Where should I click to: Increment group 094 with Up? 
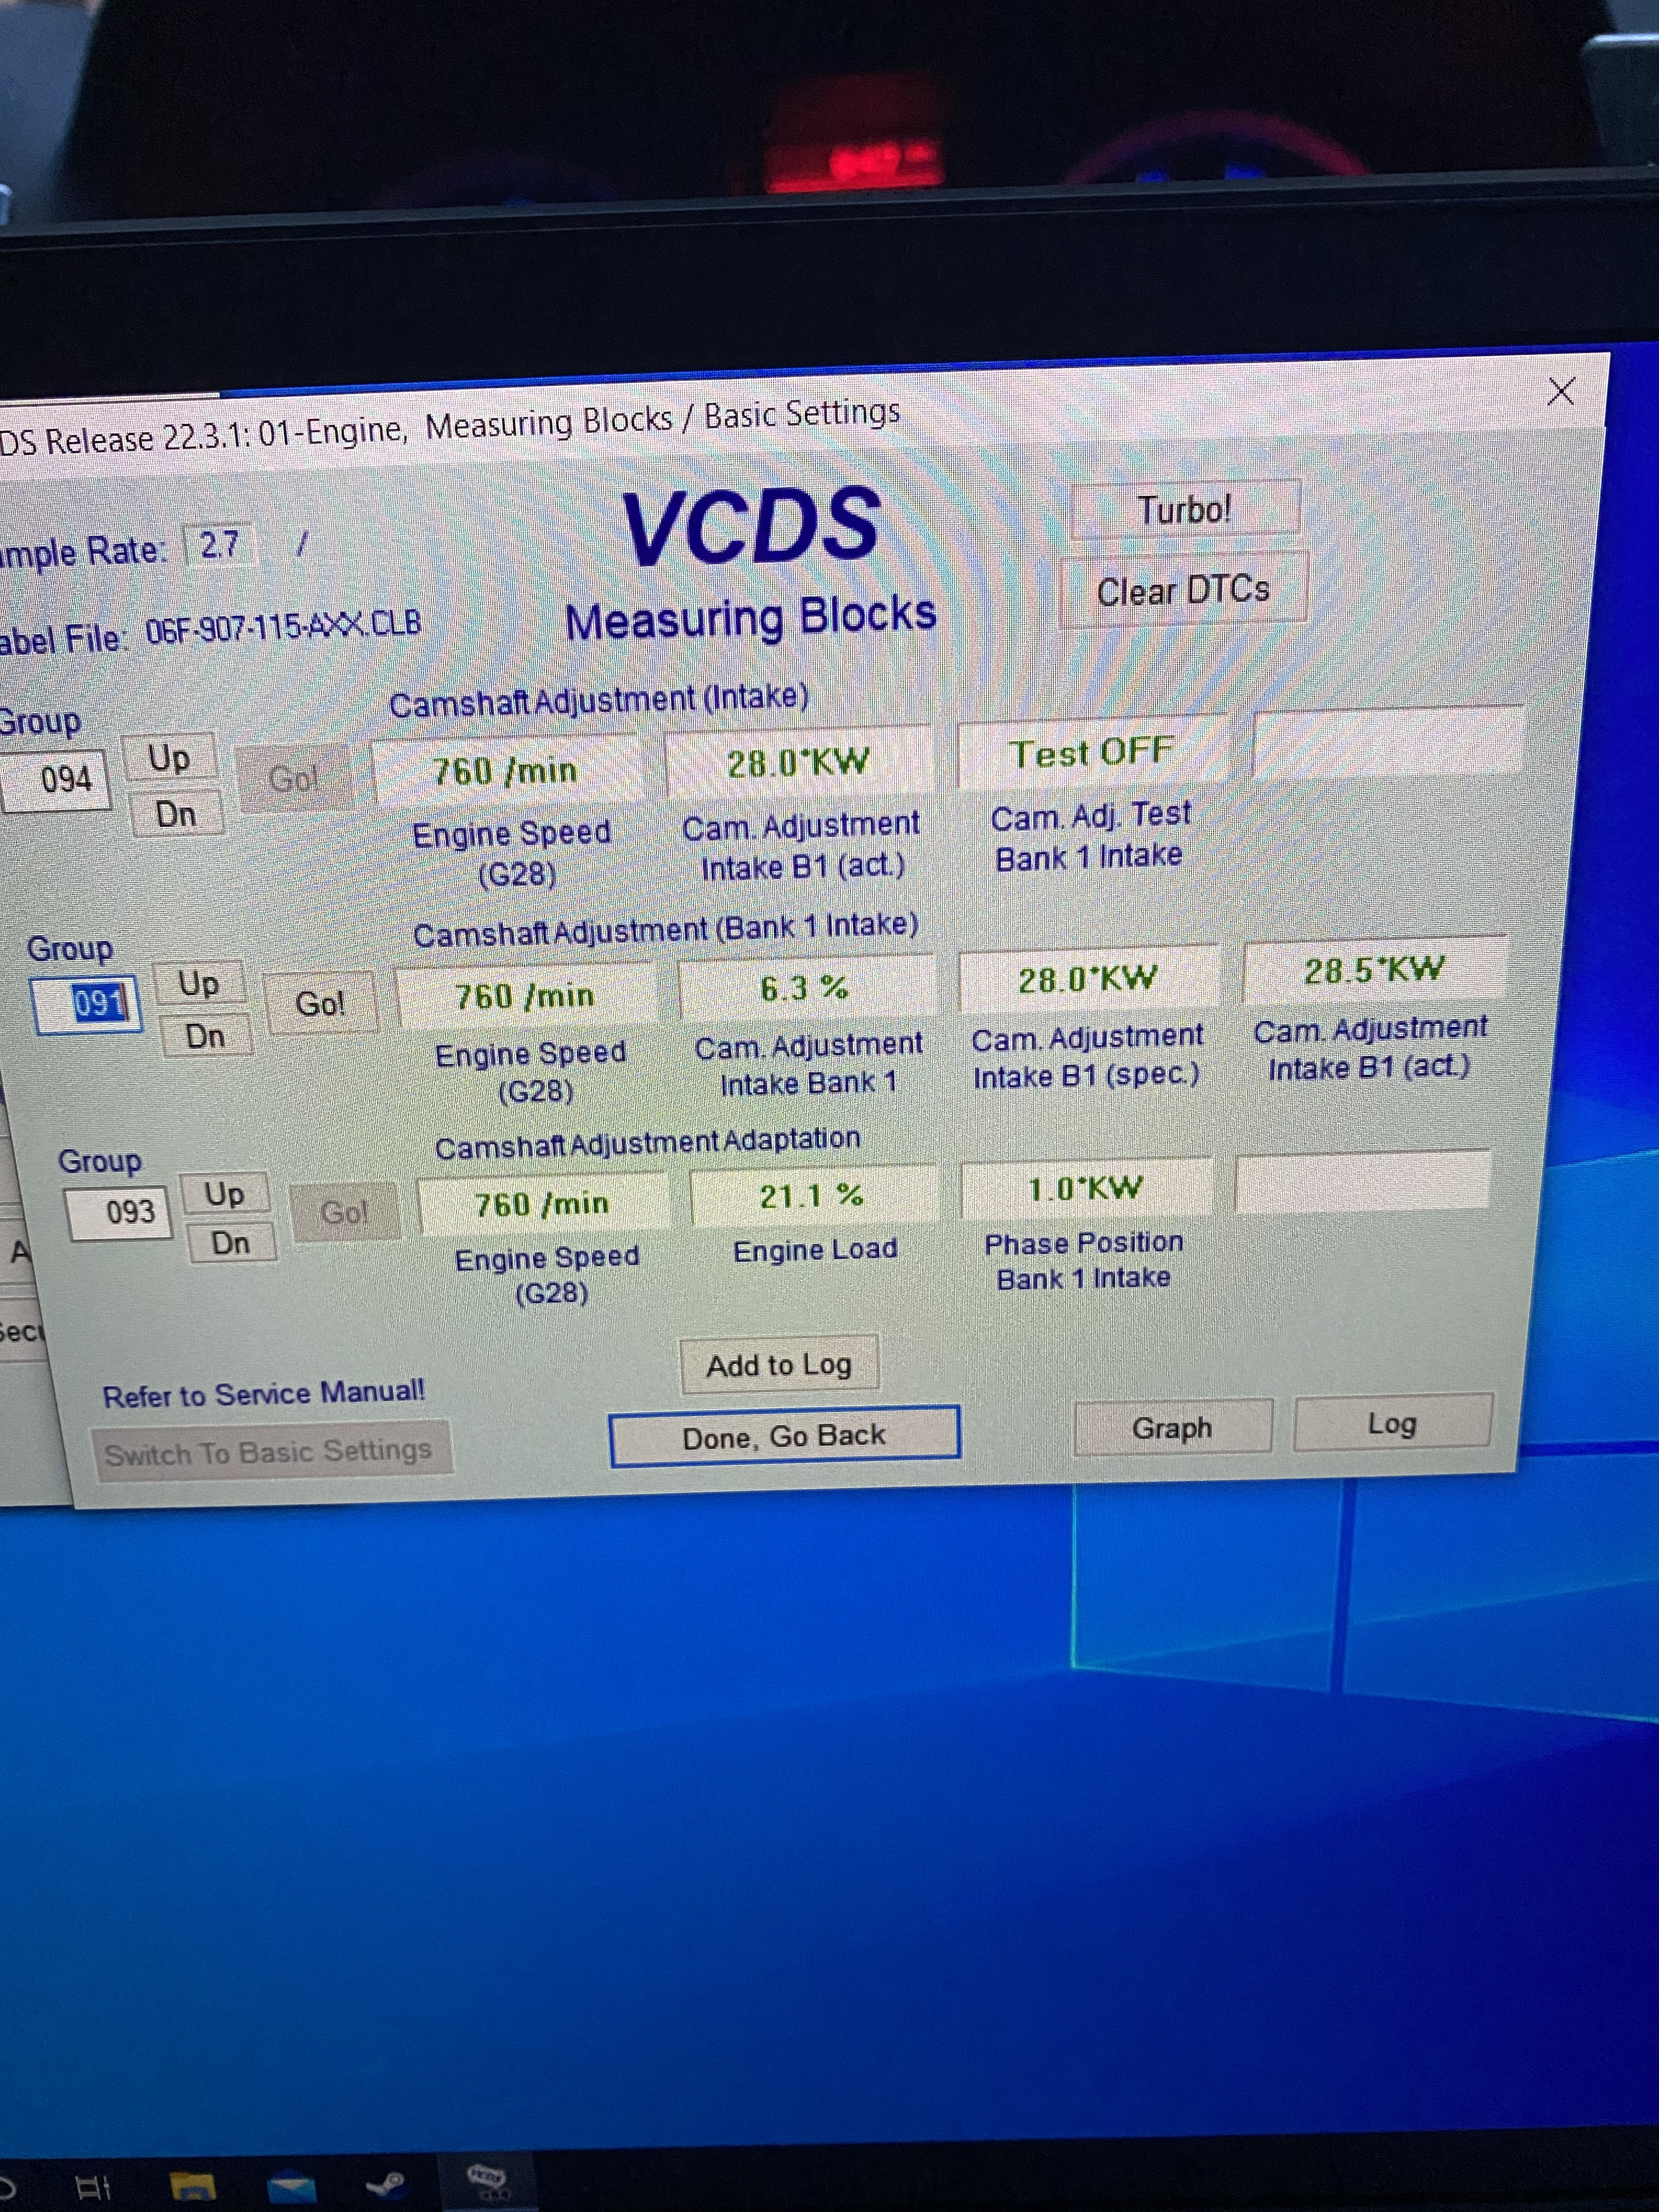click(169, 757)
